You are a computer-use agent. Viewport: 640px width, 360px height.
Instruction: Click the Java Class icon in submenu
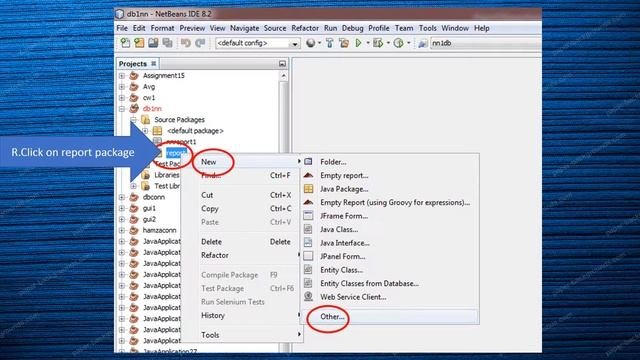308,229
